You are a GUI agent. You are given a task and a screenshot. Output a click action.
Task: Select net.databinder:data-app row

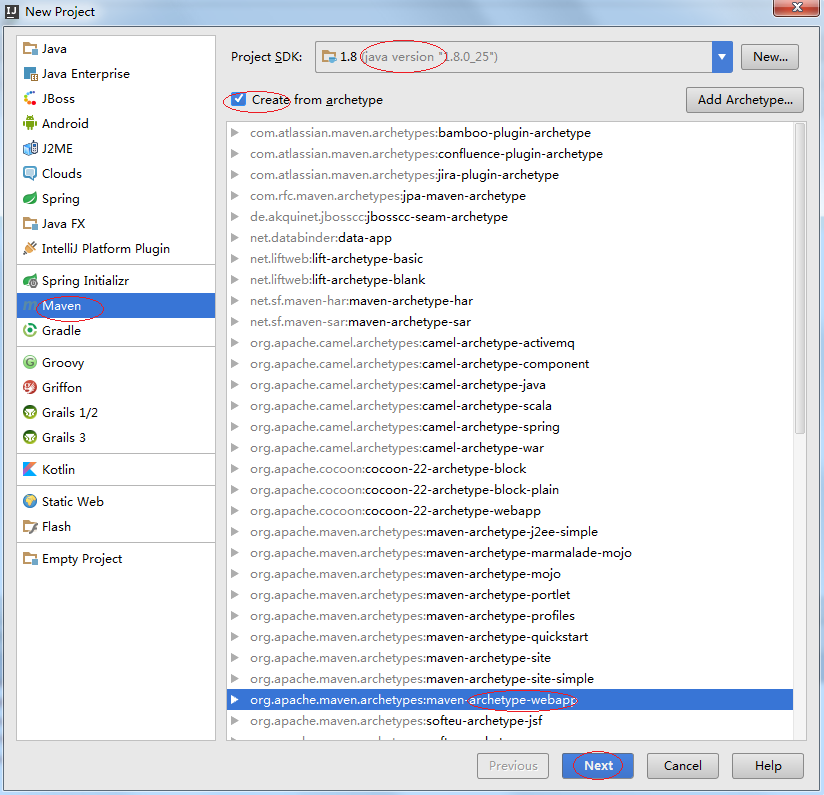click(x=510, y=238)
